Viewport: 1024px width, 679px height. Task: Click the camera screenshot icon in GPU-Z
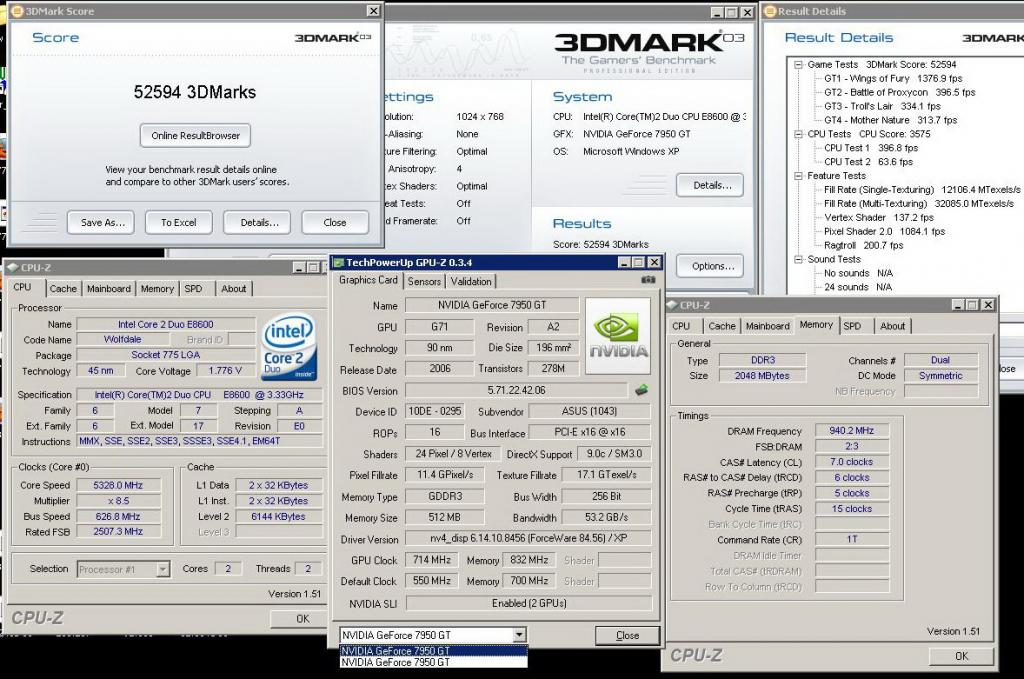coord(648,279)
